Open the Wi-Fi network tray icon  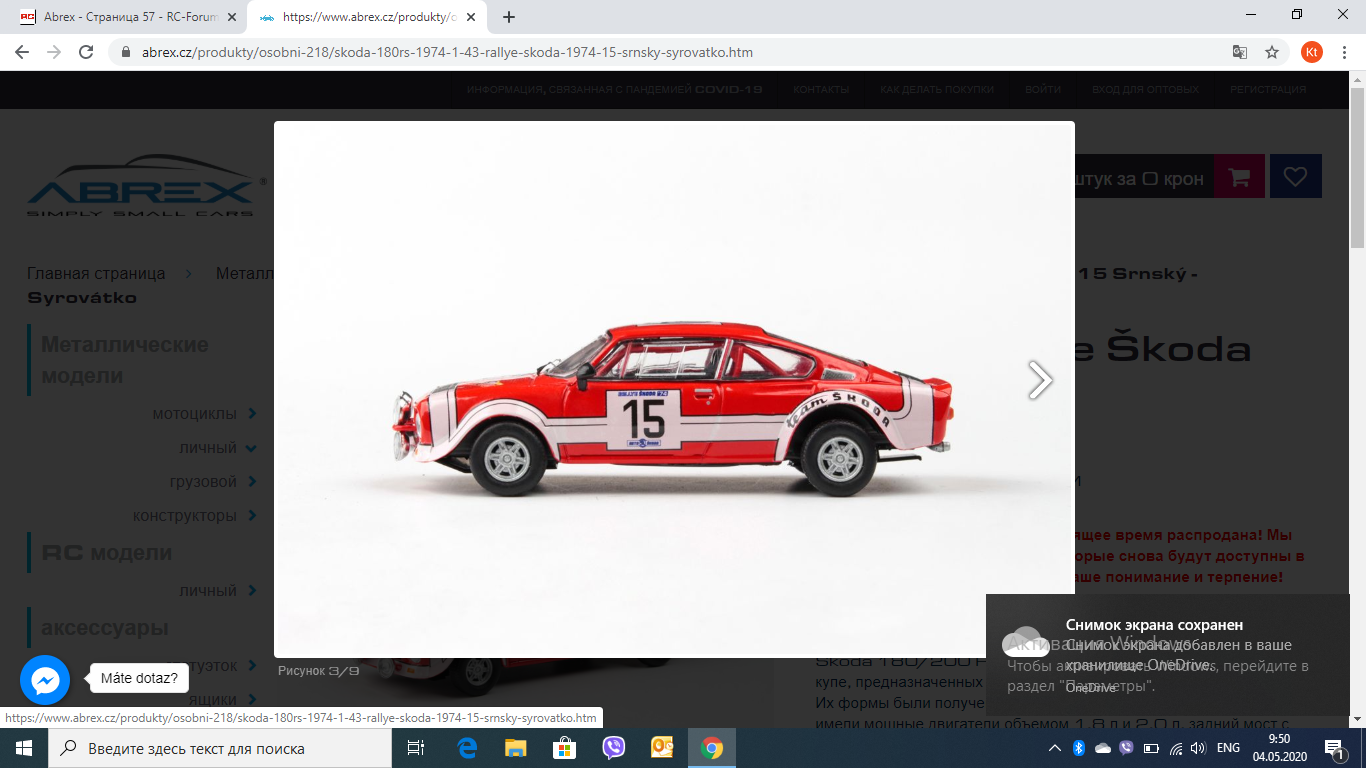click(x=1176, y=748)
